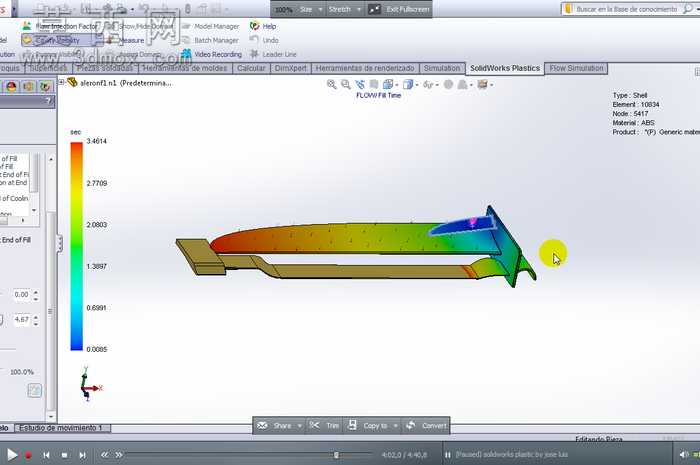This screenshot has height=465, width=700.
Task: Open Herramientas de renderizado tab
Action: coord(365,68)
